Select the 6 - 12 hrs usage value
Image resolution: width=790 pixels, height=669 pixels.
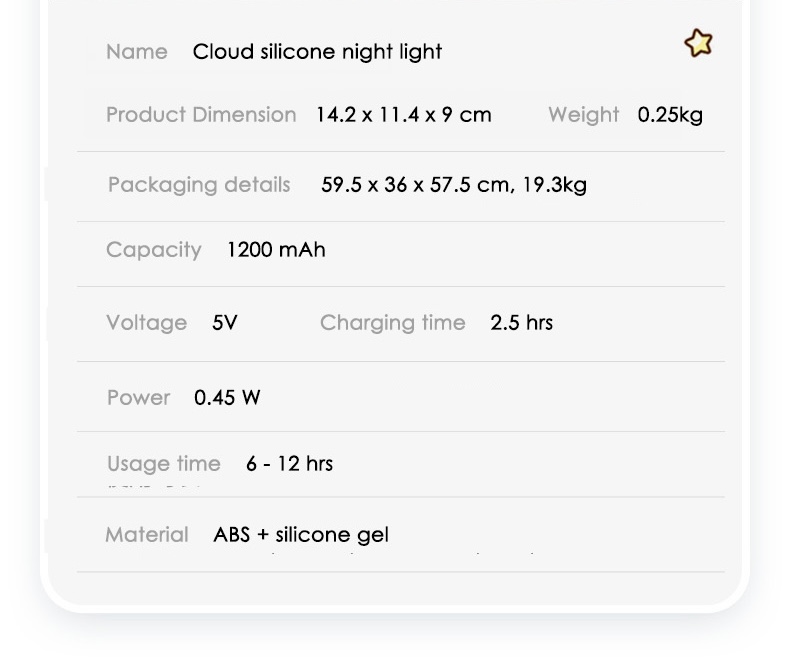click(289, 464)
